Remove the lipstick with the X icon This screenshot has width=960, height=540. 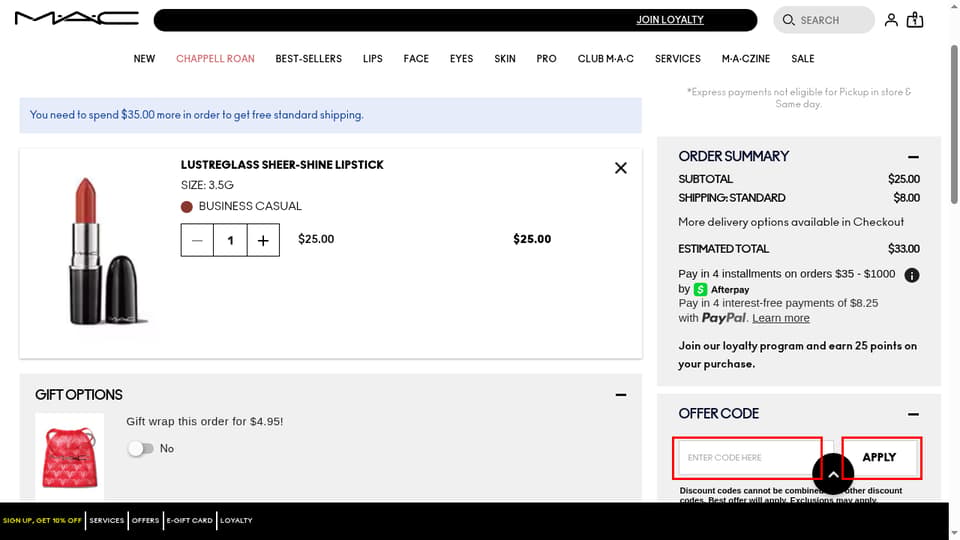pos(620,168)
